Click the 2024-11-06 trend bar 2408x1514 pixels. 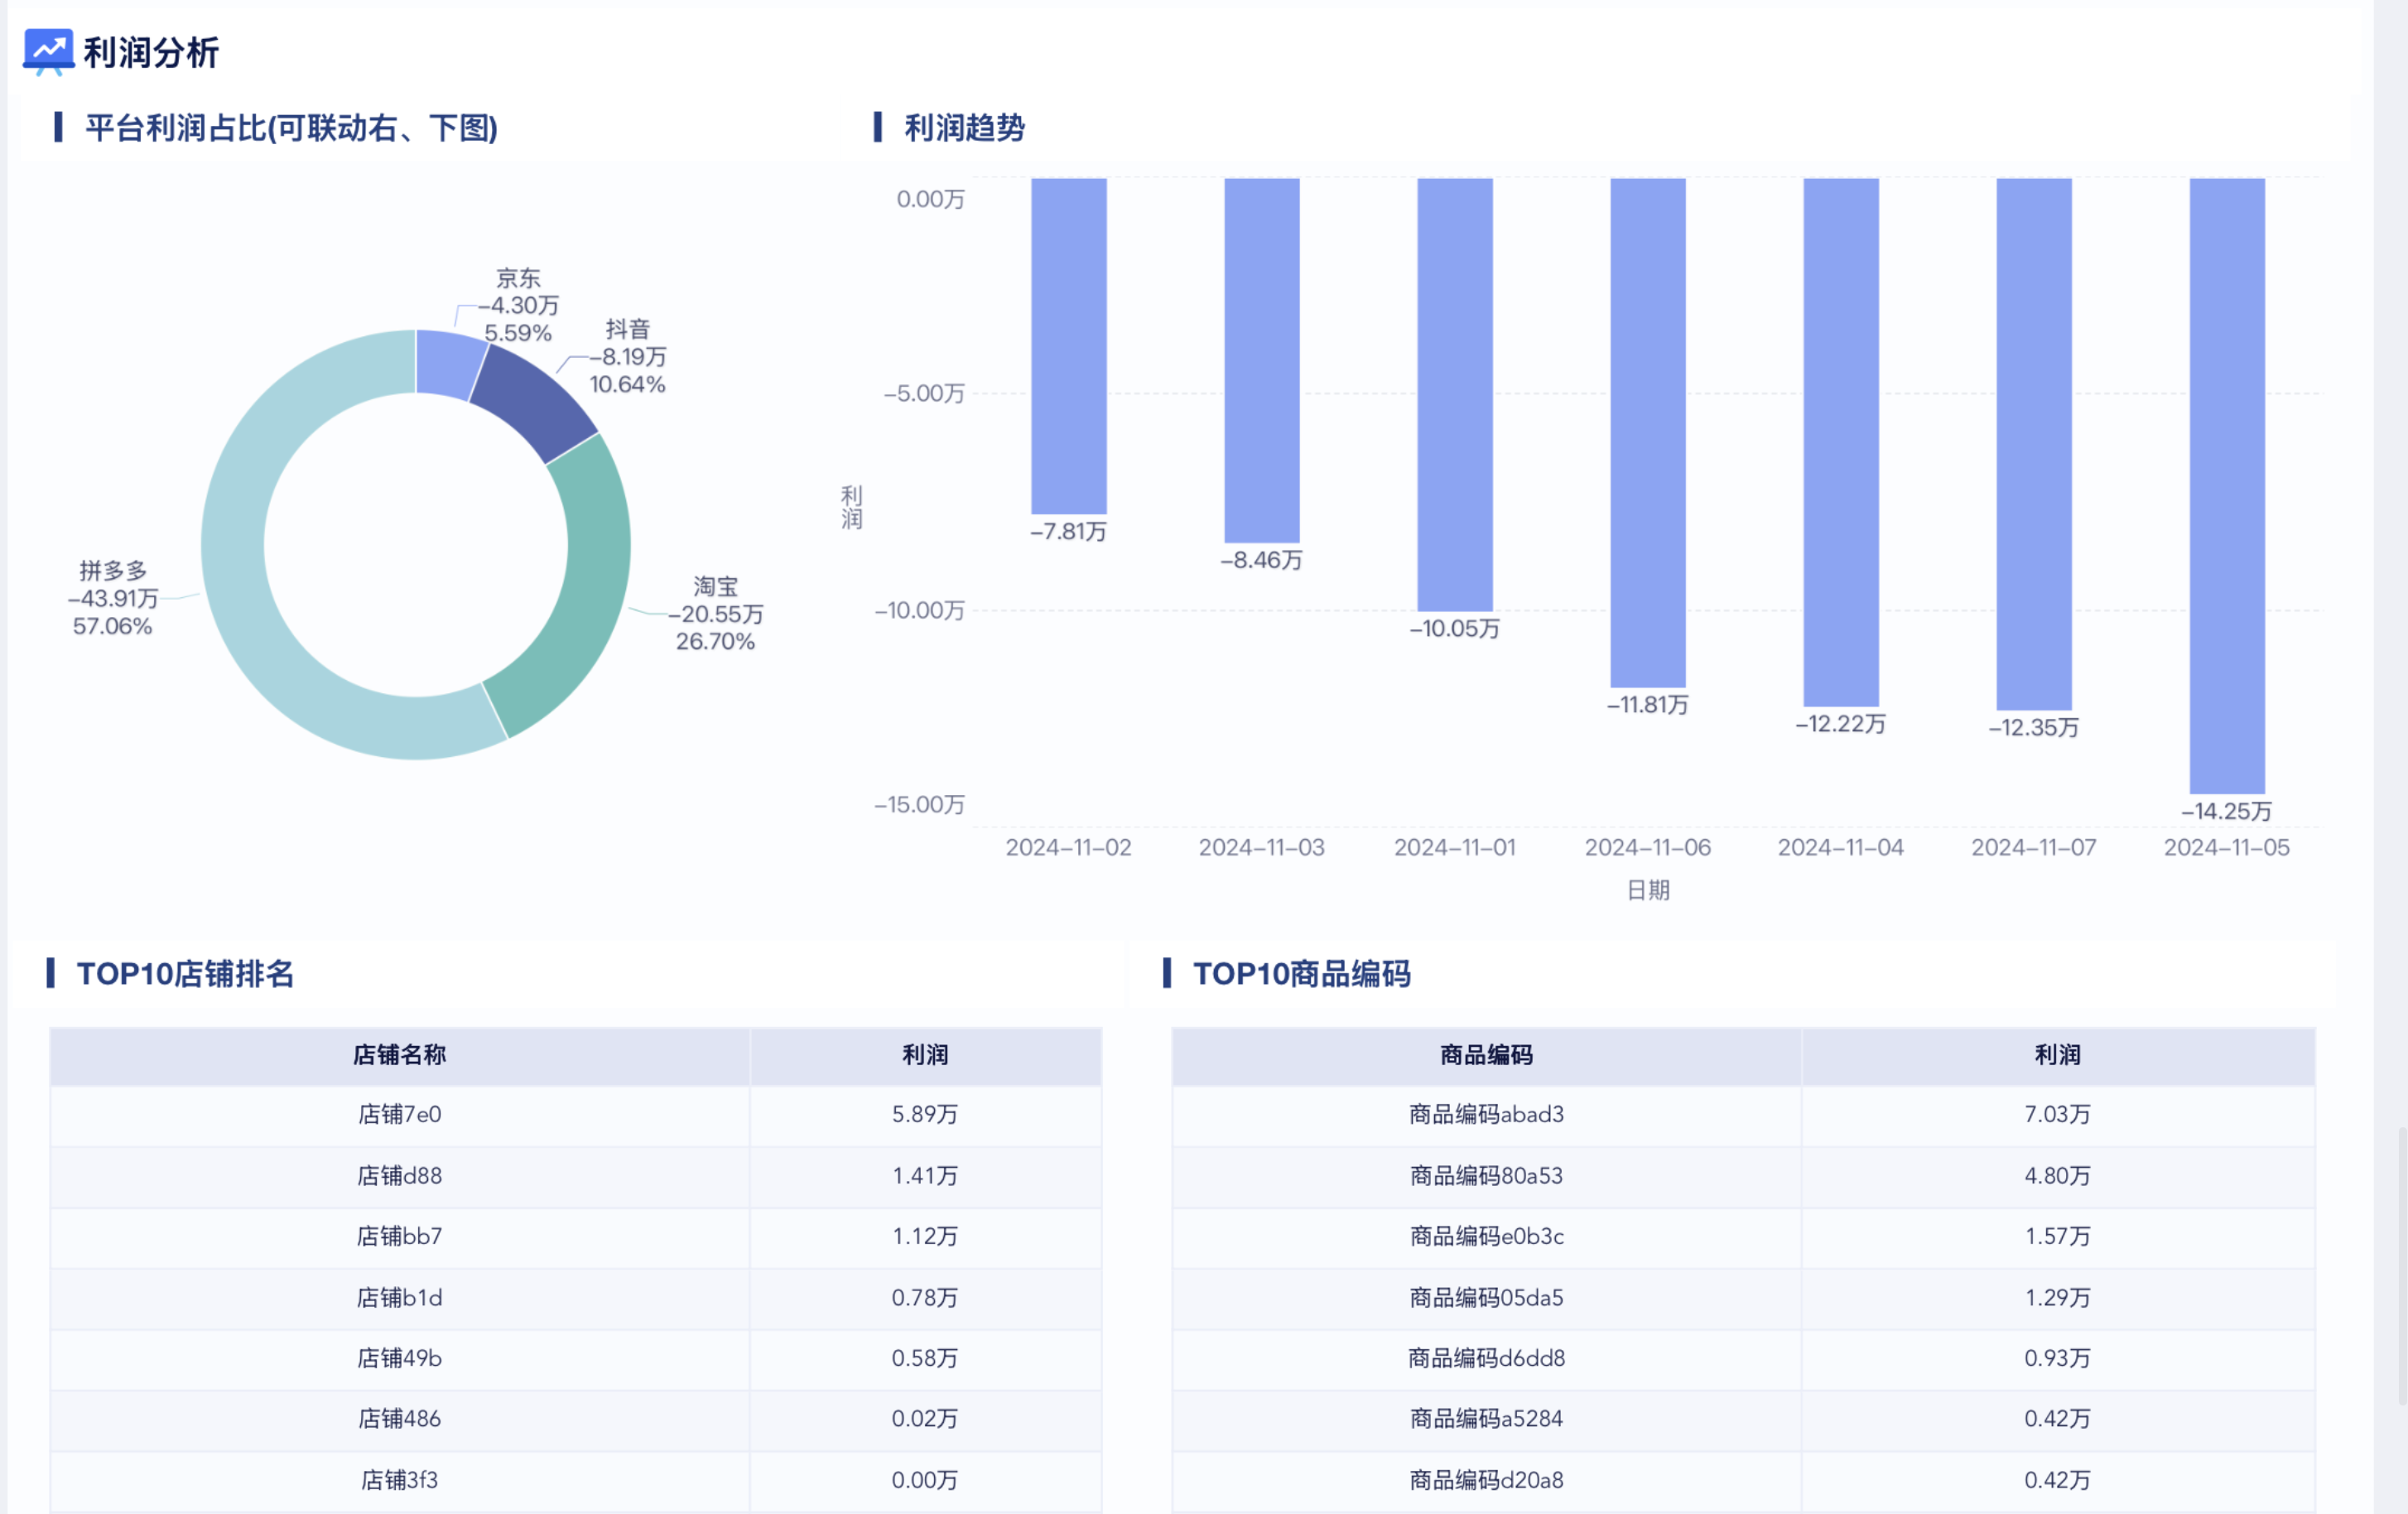(x=1647, y=432)
